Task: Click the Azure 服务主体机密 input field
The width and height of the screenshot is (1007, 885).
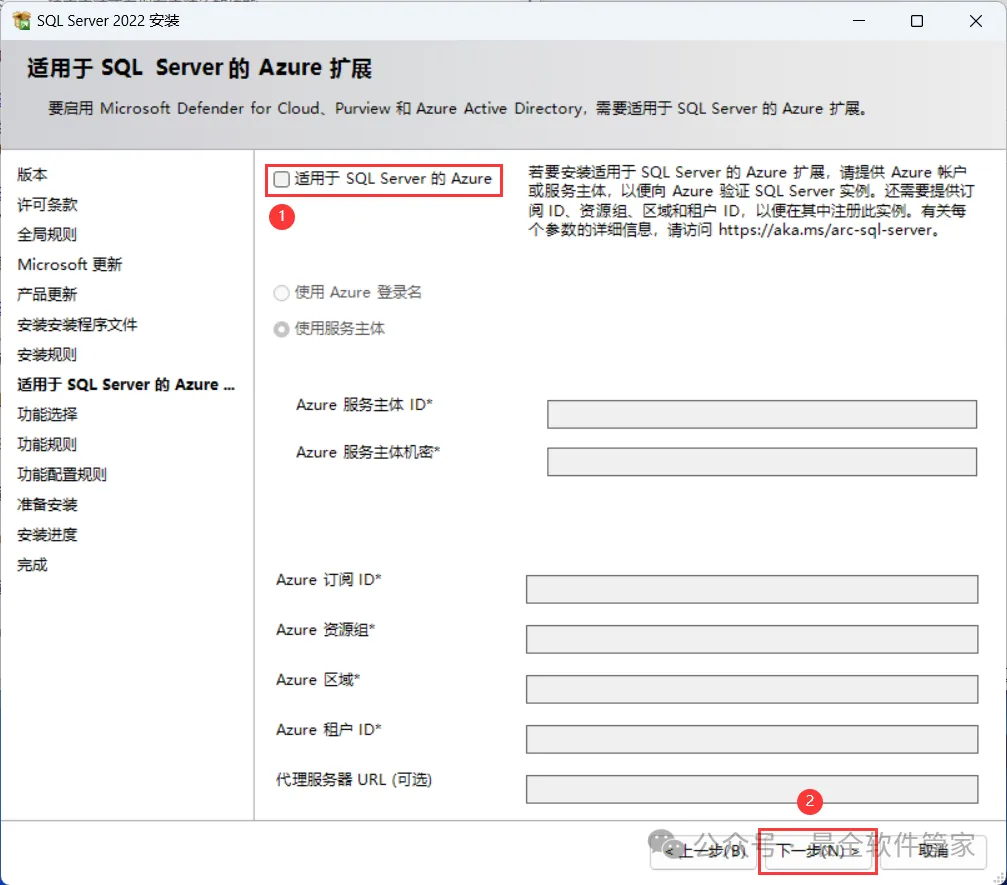Action: (x=762, y=462)
